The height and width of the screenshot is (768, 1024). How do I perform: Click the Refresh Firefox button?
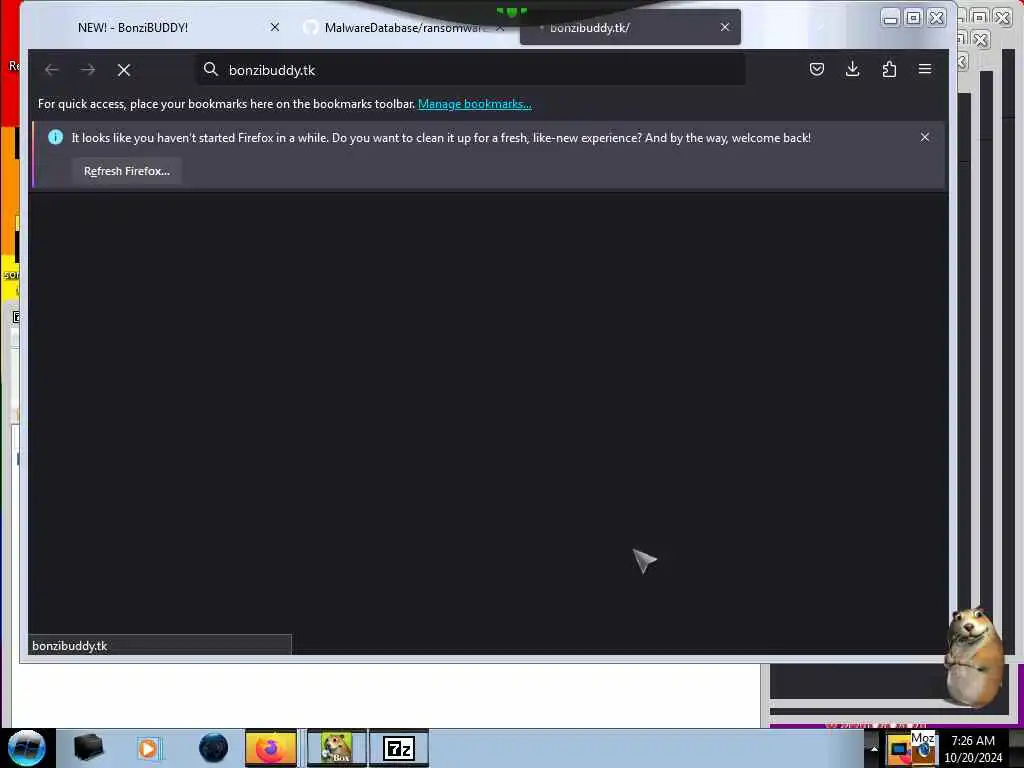127,171
